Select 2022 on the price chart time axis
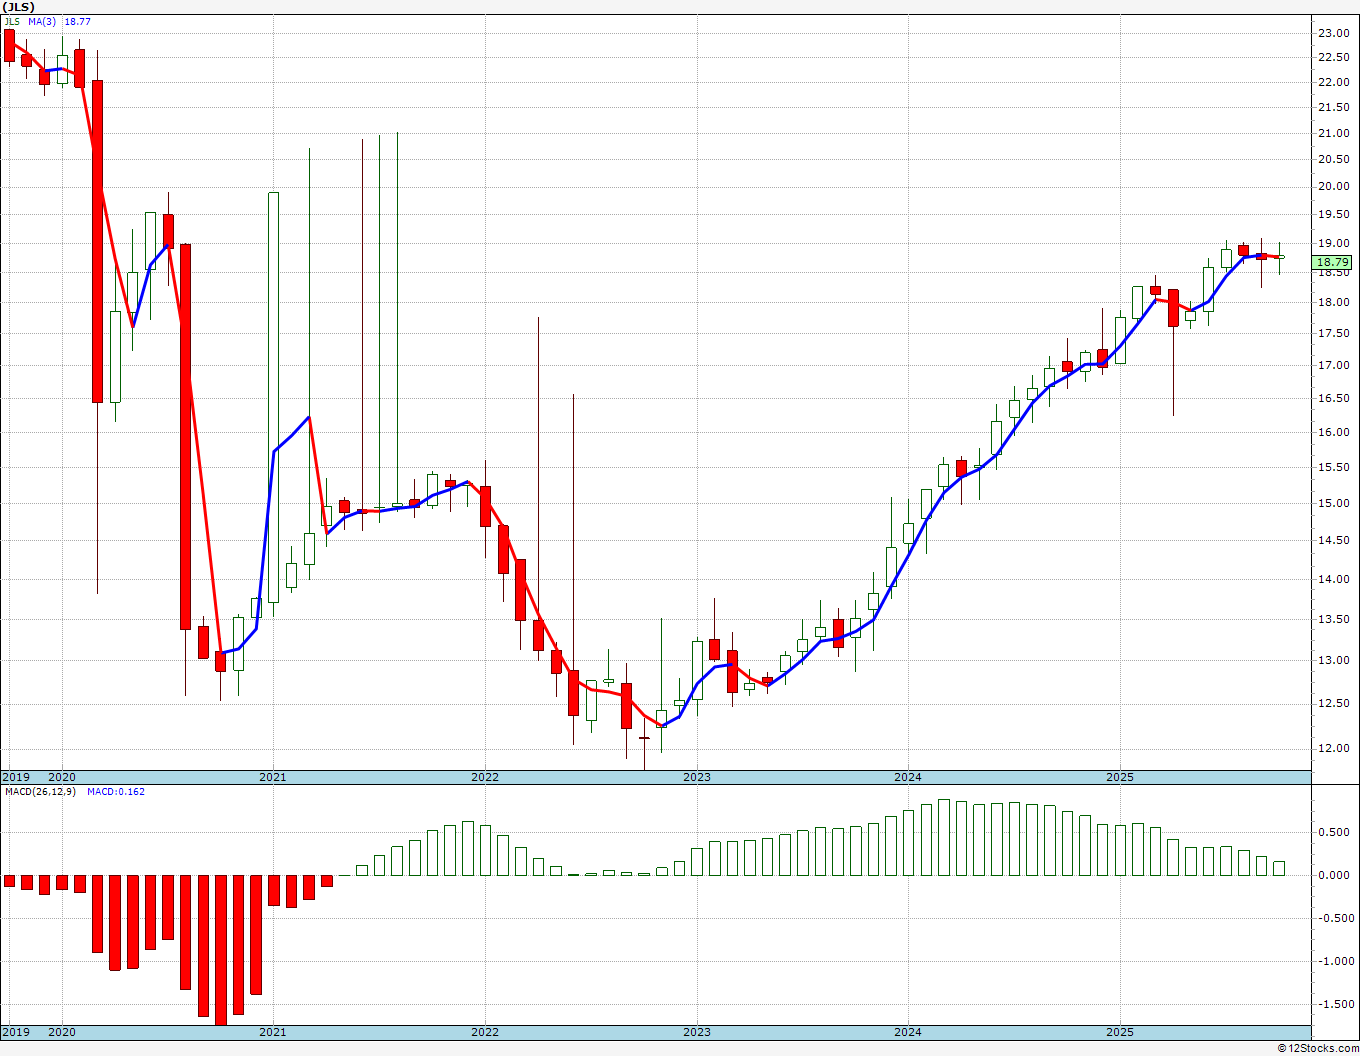 pyautogui.click(x=485, y=777)
